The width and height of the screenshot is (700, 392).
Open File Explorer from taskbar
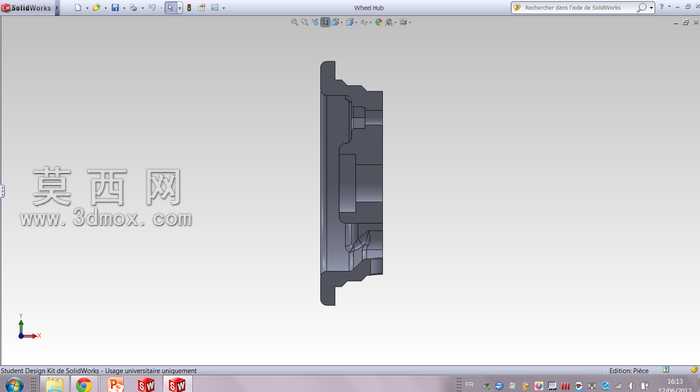(55, 385)
